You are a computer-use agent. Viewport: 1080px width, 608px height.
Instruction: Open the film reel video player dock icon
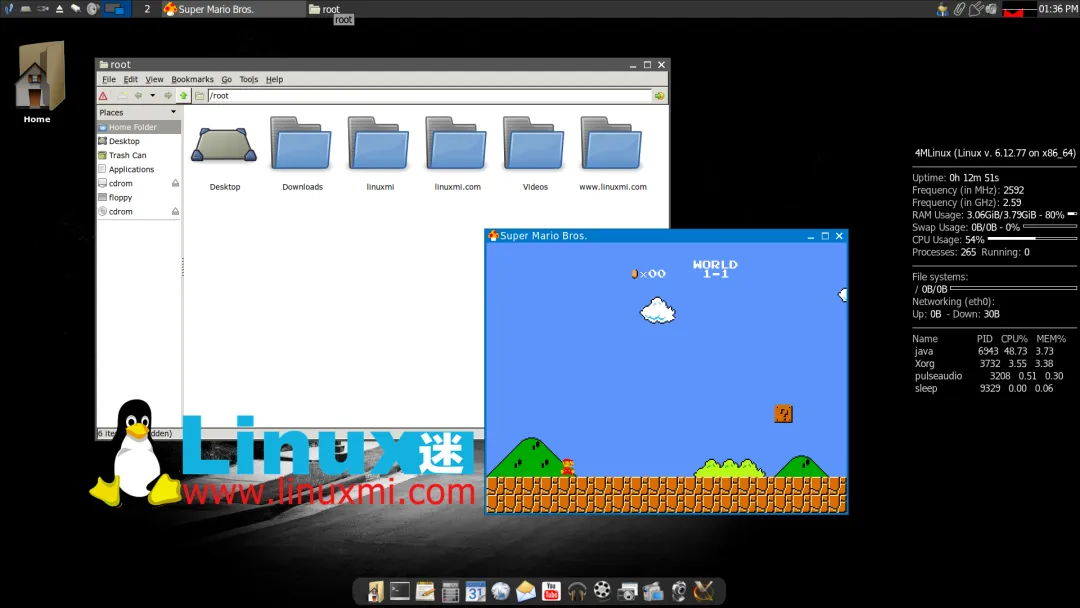coord(602,590)
